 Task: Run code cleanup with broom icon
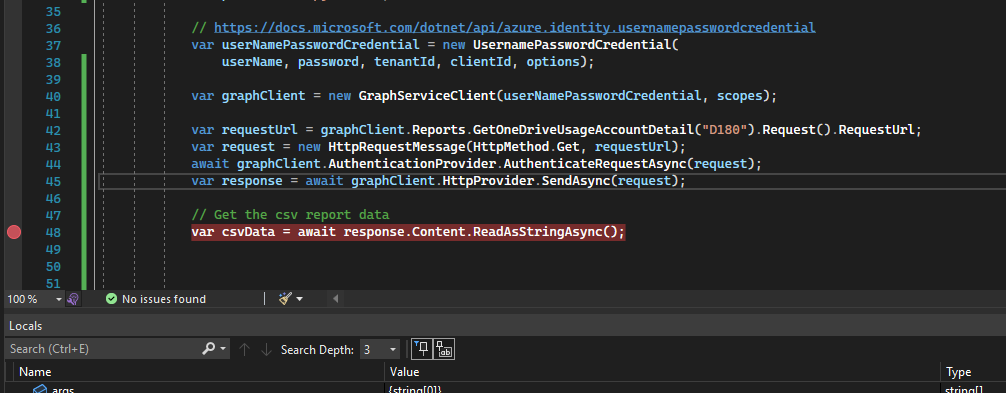[x=286, y=299]
